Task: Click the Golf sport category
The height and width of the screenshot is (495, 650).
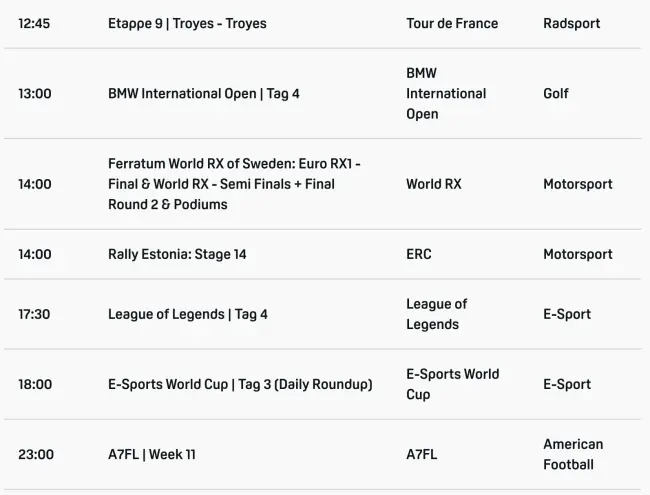Action: (556, 94)
